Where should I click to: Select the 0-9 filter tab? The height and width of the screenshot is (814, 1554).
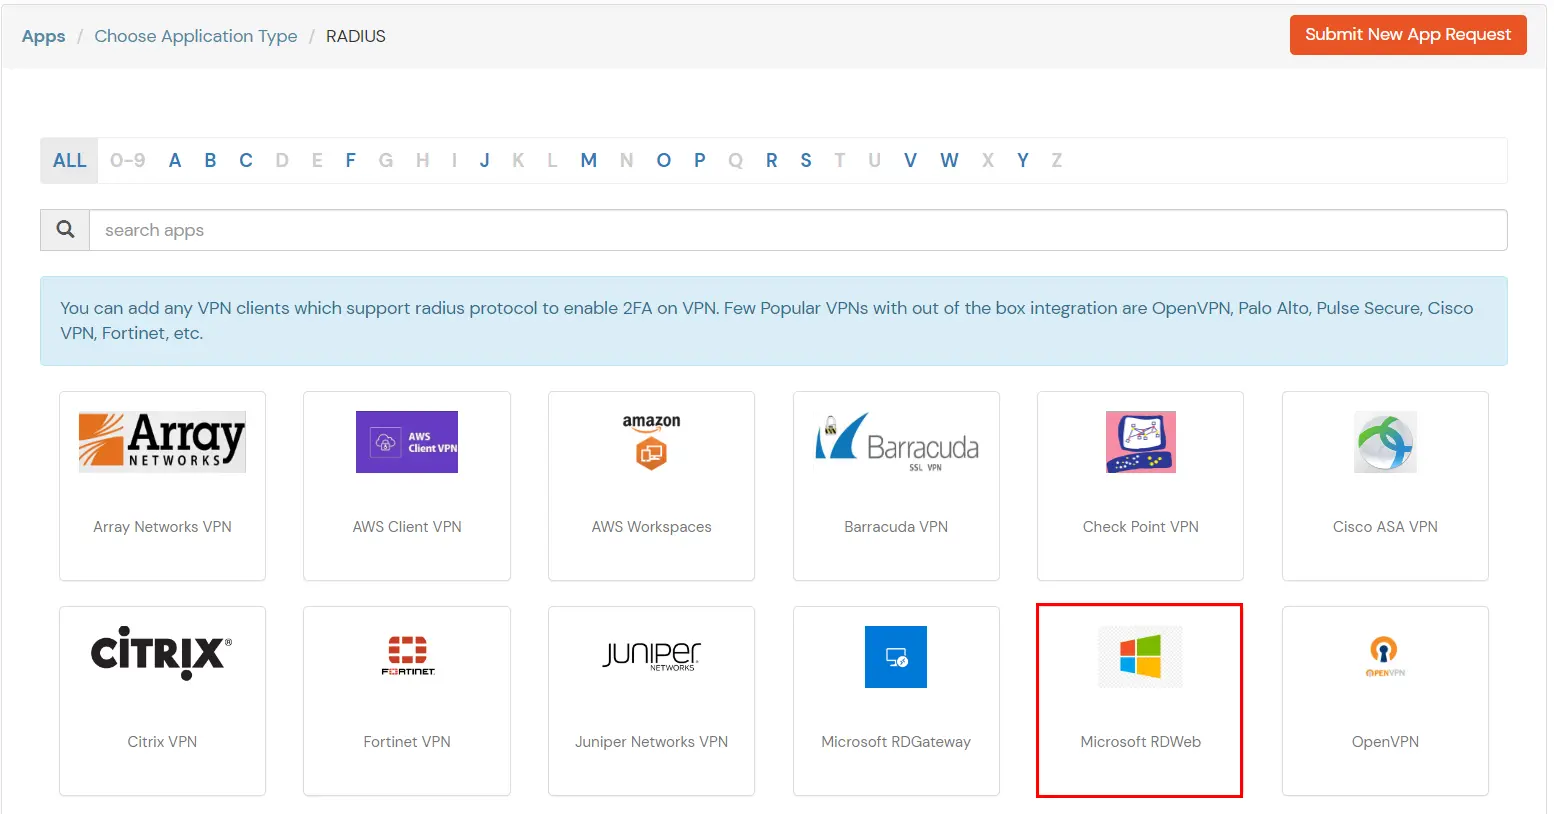pos(128,160)
